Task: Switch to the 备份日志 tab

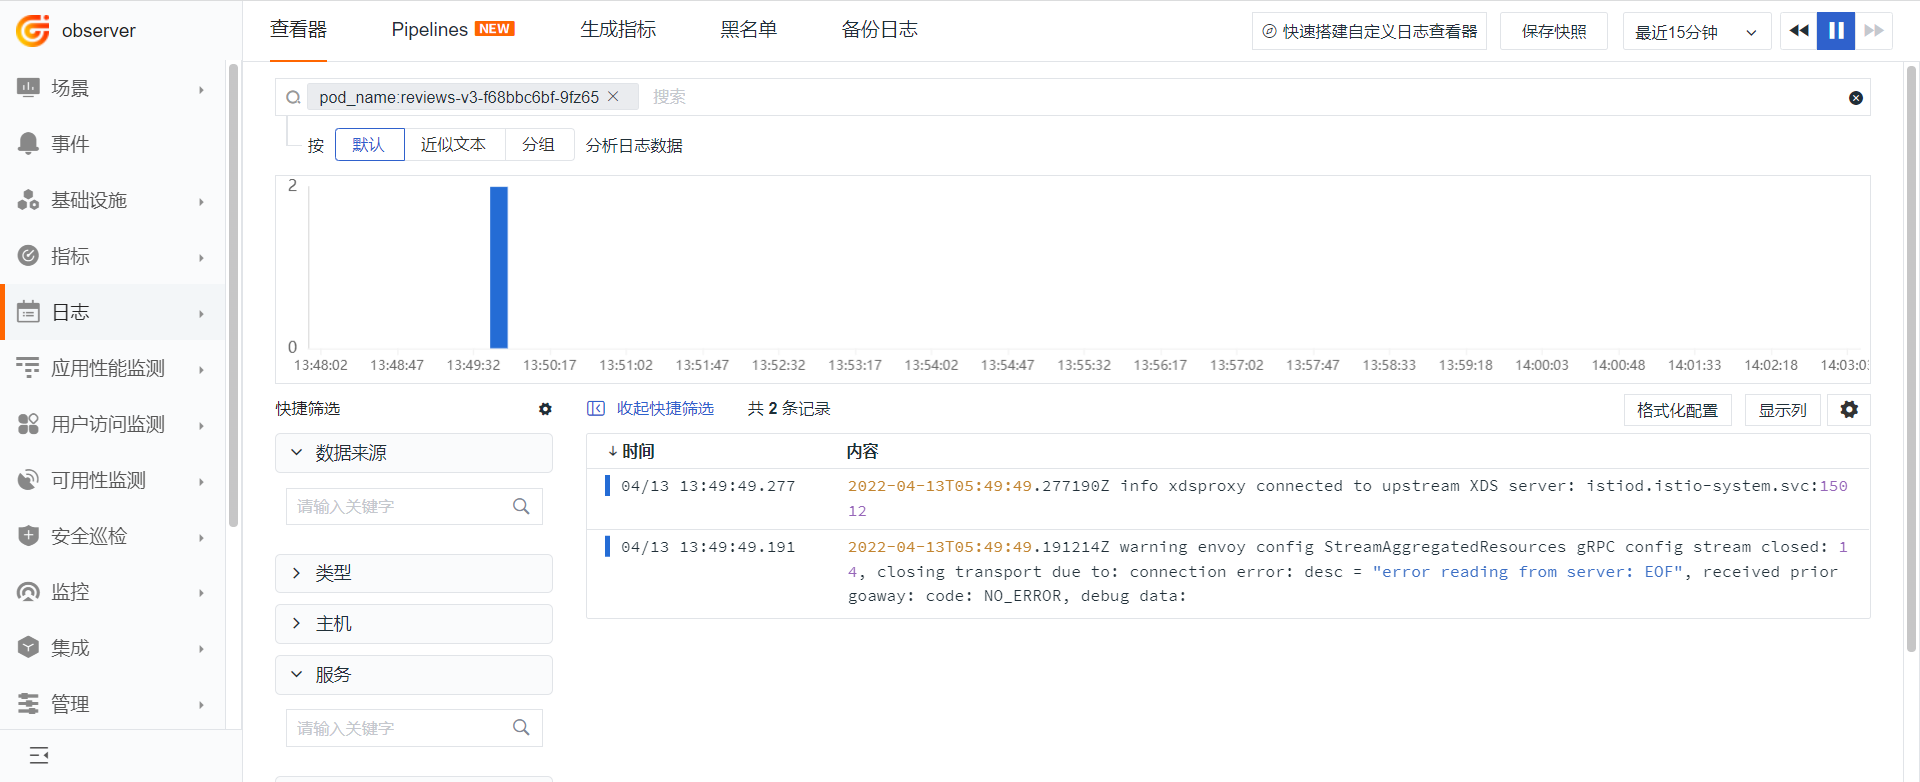Action: (x=880, y=30)
